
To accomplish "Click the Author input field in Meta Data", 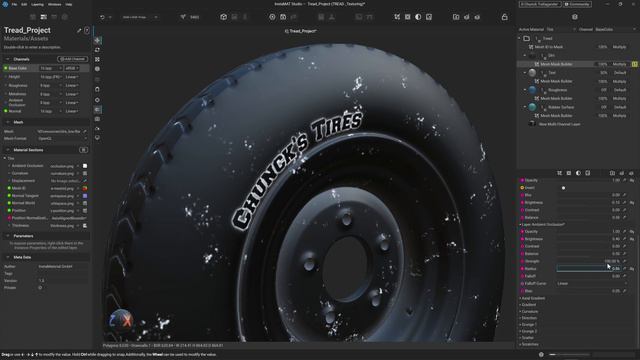I will click(x=62, y=267).
